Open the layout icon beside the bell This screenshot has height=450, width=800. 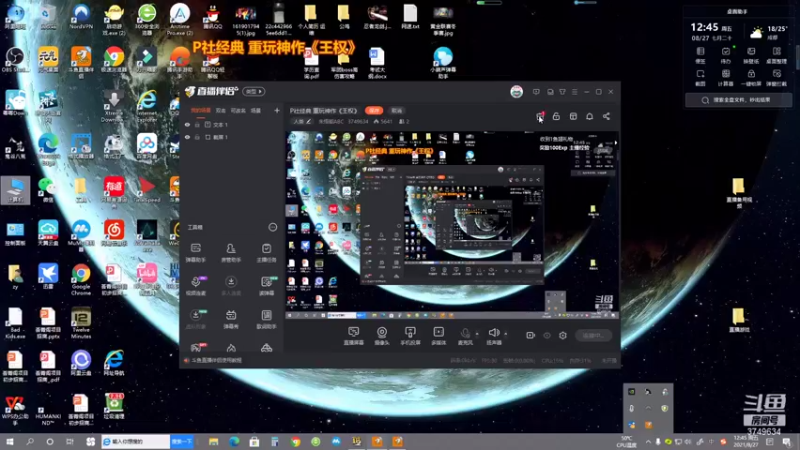coord(573,116)
